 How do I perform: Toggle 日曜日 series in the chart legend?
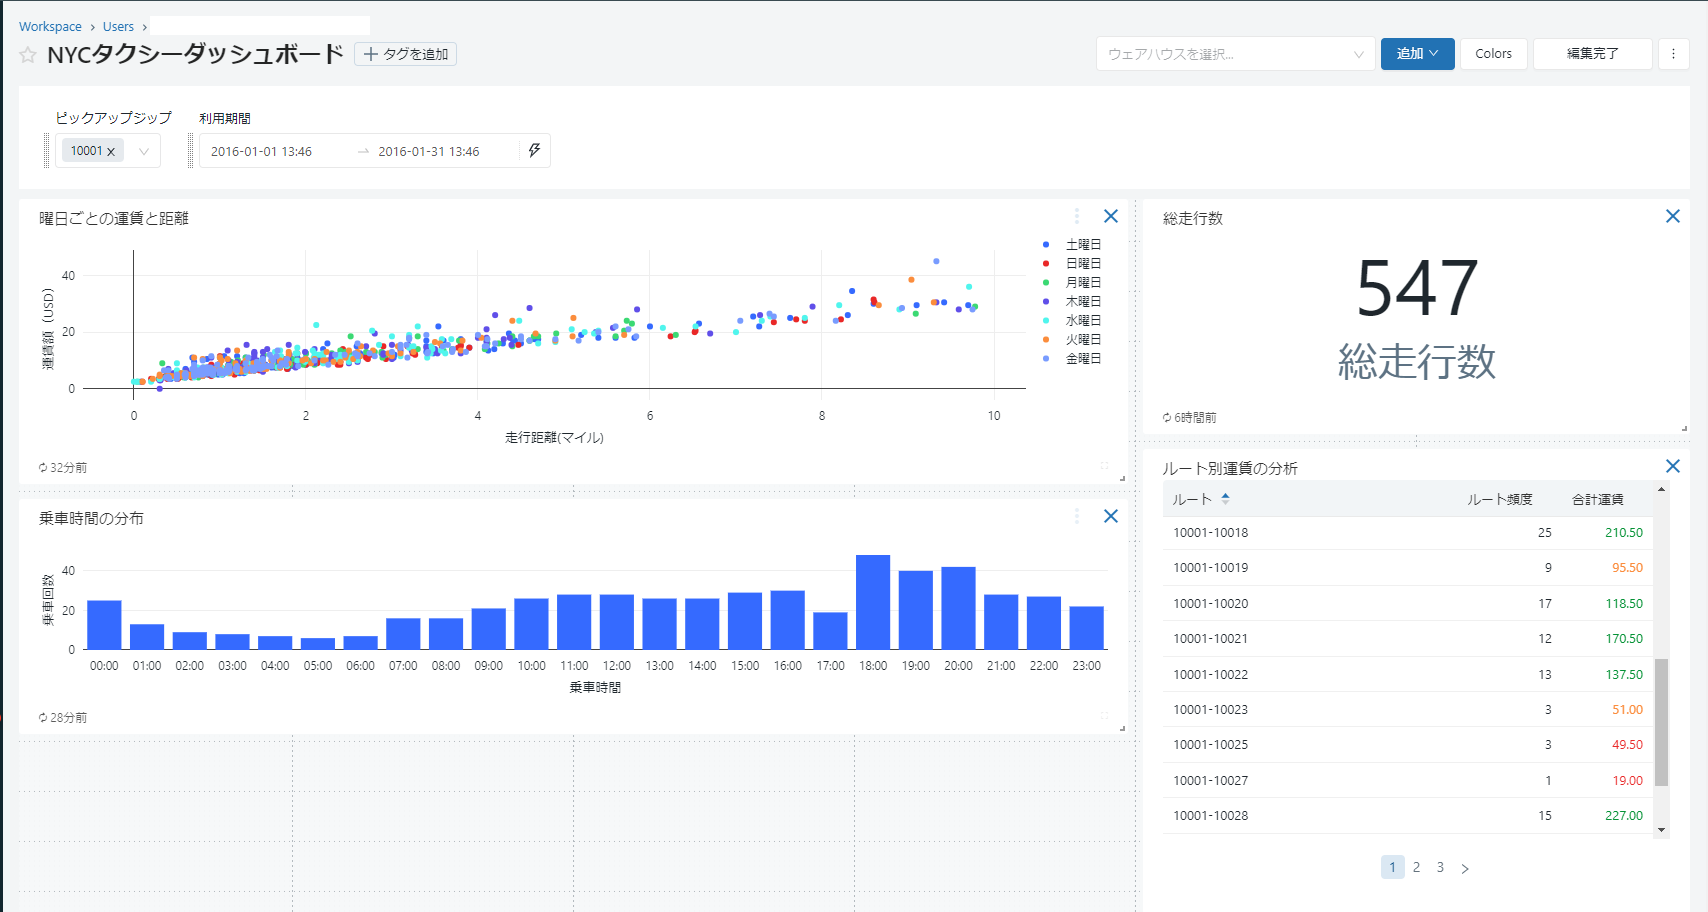click(1082, 264)
